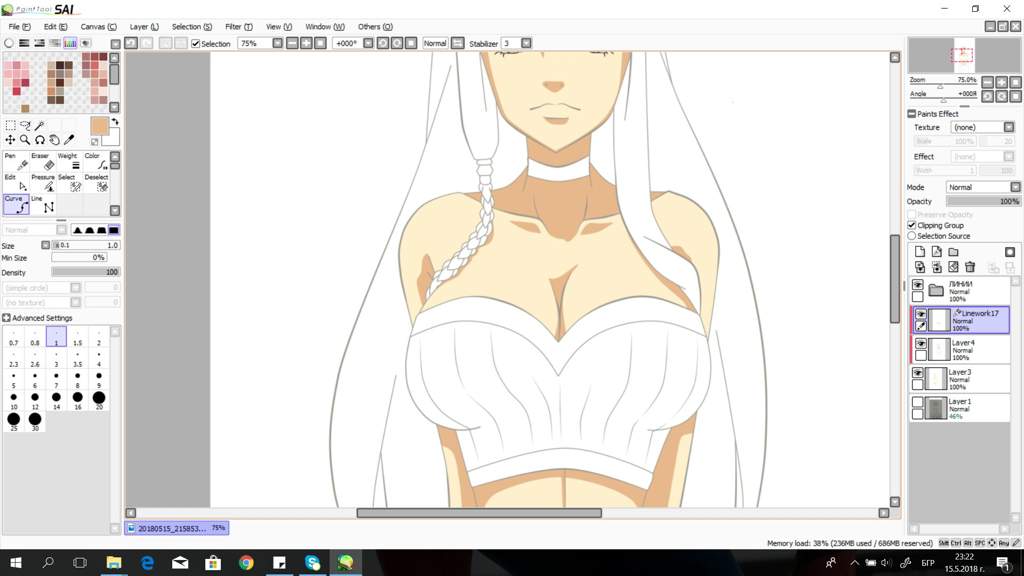Enable the Selection Source radio button
Viewport: 1024px width, 576px height.
912,236
